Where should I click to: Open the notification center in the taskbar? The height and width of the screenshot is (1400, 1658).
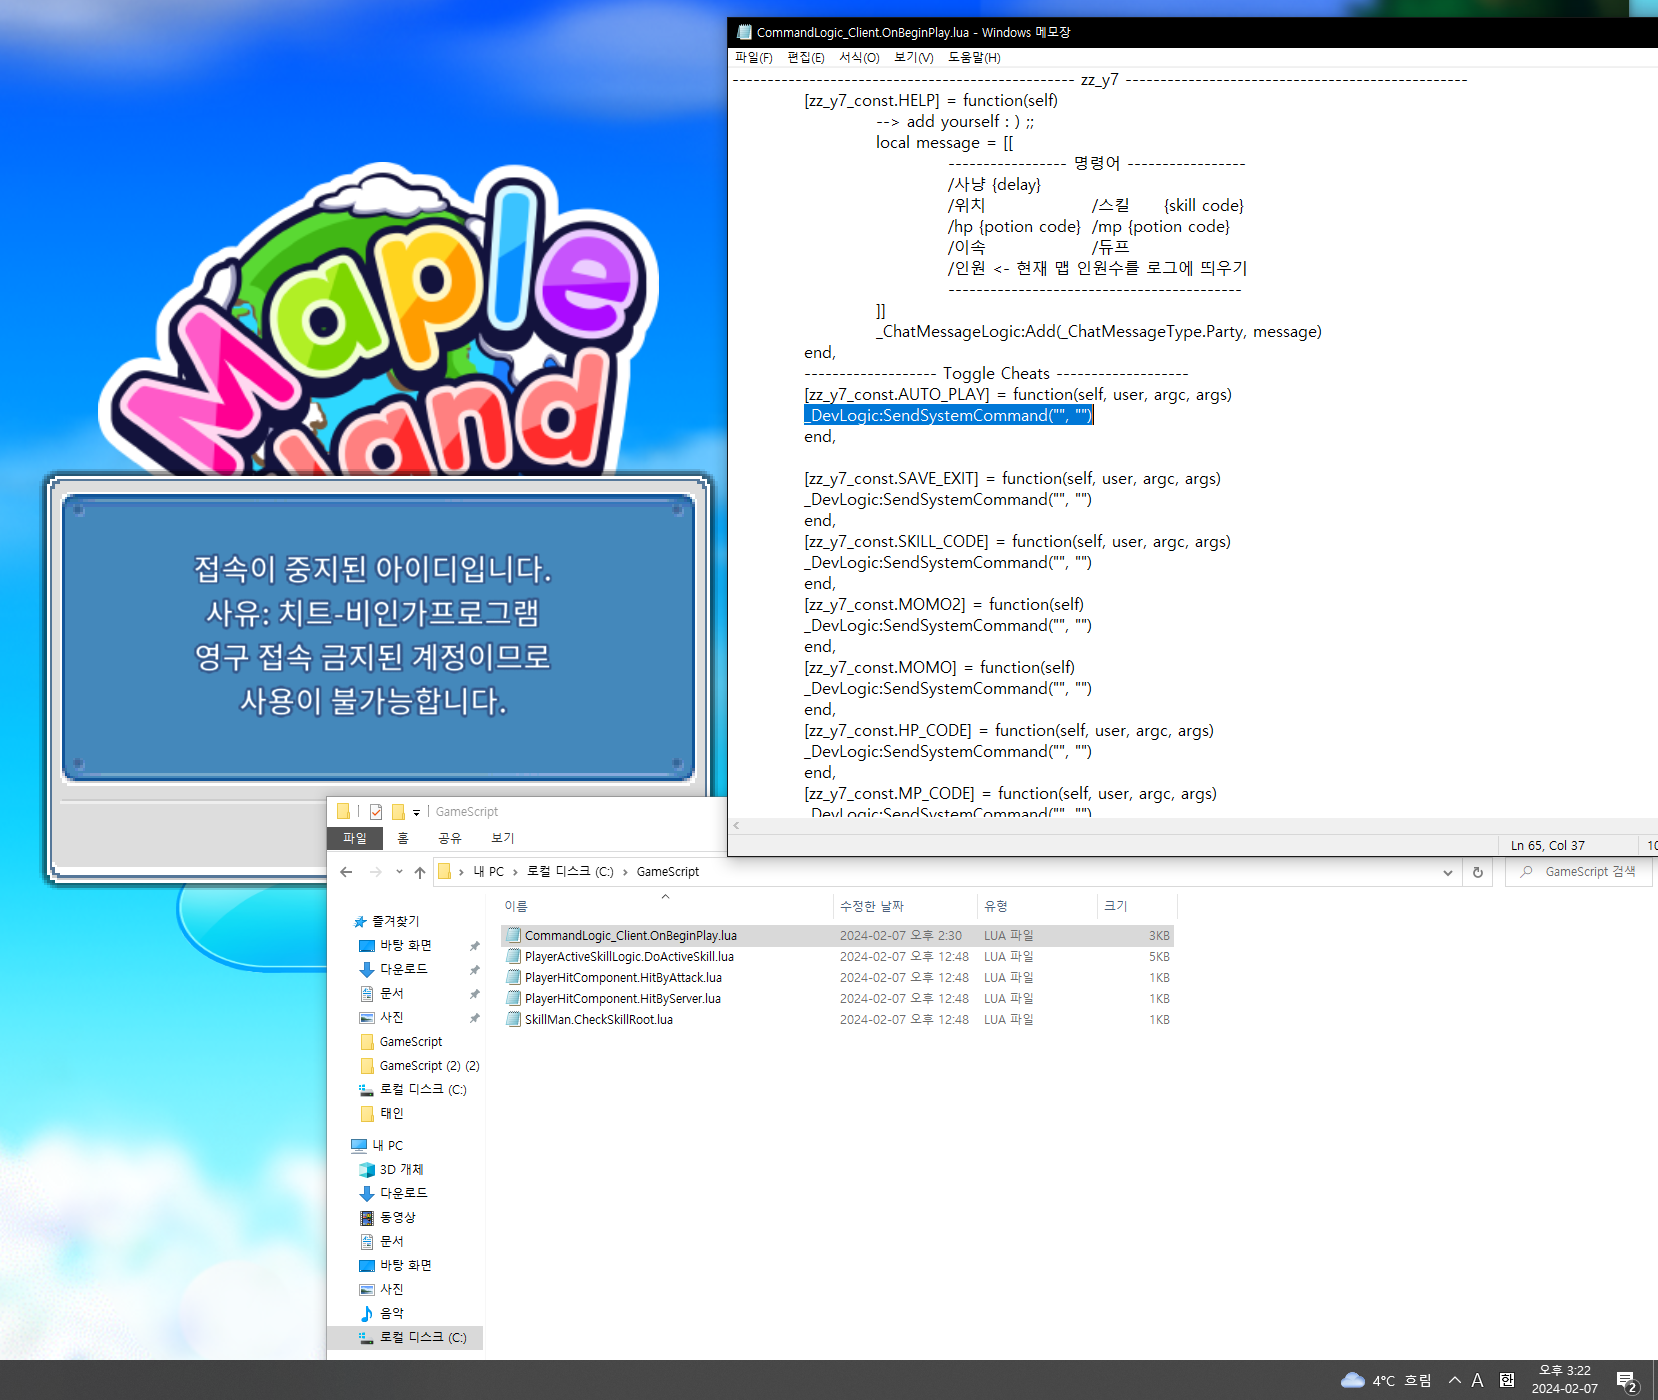tap(1626, 1380)
